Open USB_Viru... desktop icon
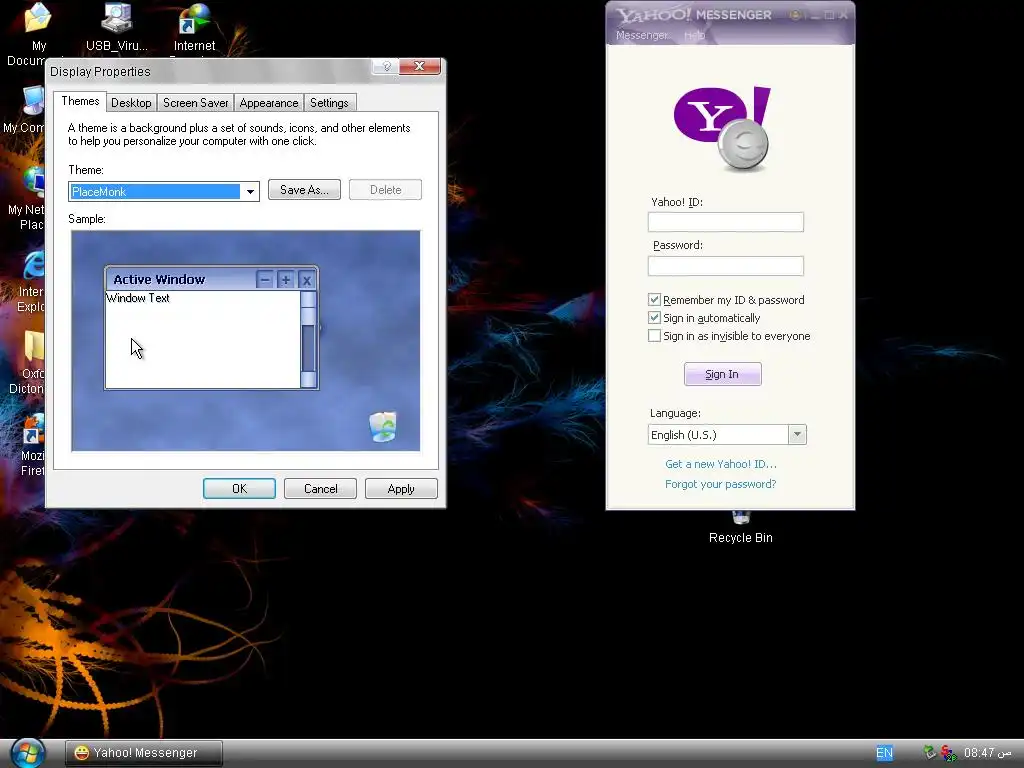Screen dimensions: 1024x768 (117, 27)
